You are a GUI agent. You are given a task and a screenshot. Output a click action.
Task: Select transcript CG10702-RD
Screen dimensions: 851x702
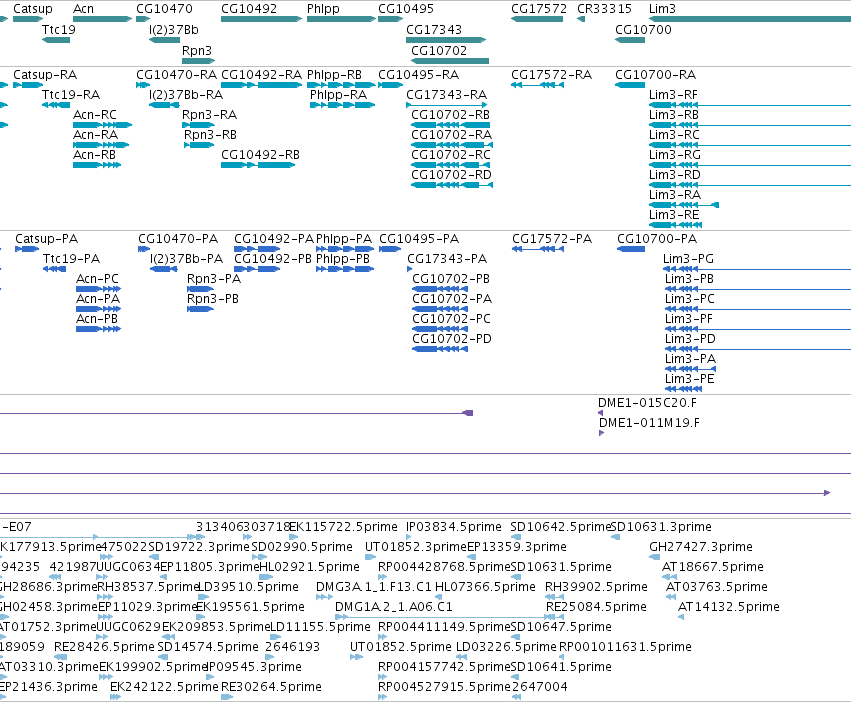(452, 185)
